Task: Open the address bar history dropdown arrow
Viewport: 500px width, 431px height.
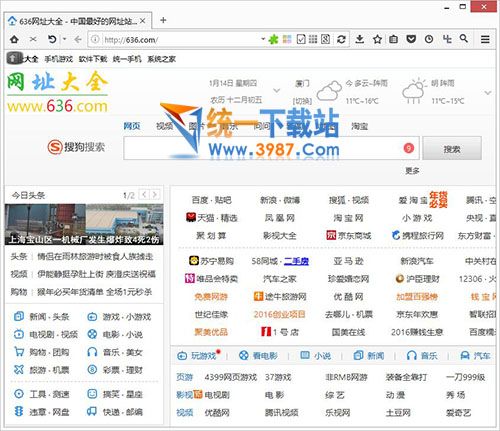Action: [x=263, y=39]
